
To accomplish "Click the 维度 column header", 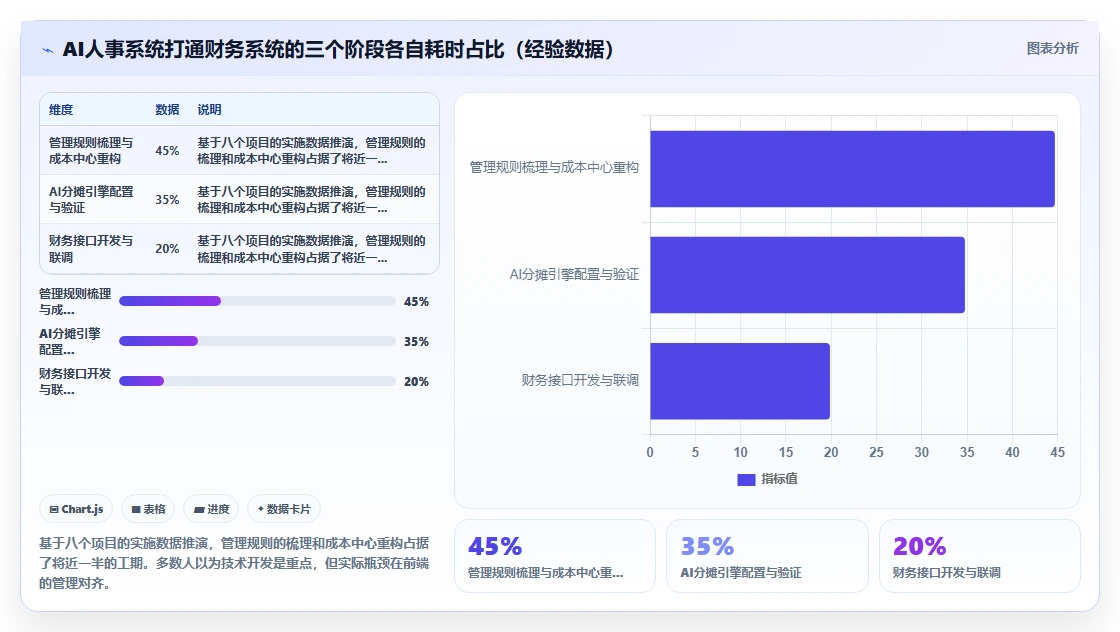I will [x=61, y=110].
